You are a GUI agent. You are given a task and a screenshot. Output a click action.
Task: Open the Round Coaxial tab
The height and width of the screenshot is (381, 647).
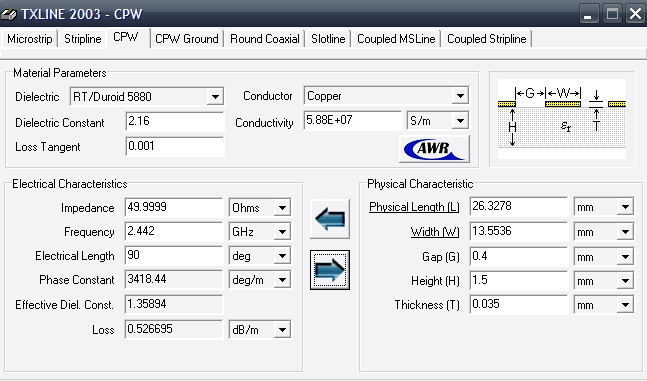(264, 39)
